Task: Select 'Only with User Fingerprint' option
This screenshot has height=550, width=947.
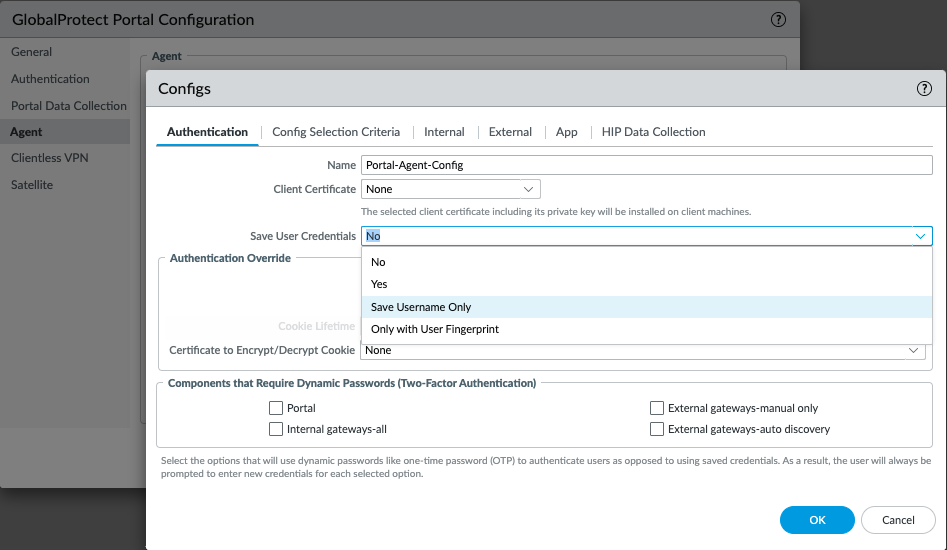Action: pos(646,329)
